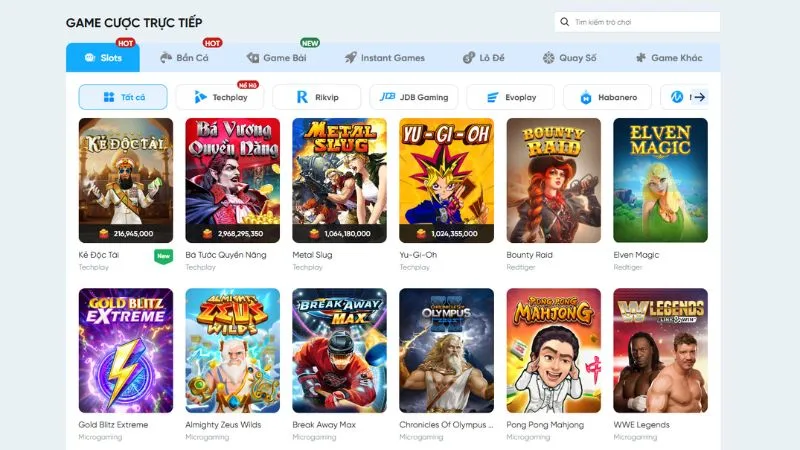
Task: Open the Elven Magic game thumbnail
Action: 660,180
